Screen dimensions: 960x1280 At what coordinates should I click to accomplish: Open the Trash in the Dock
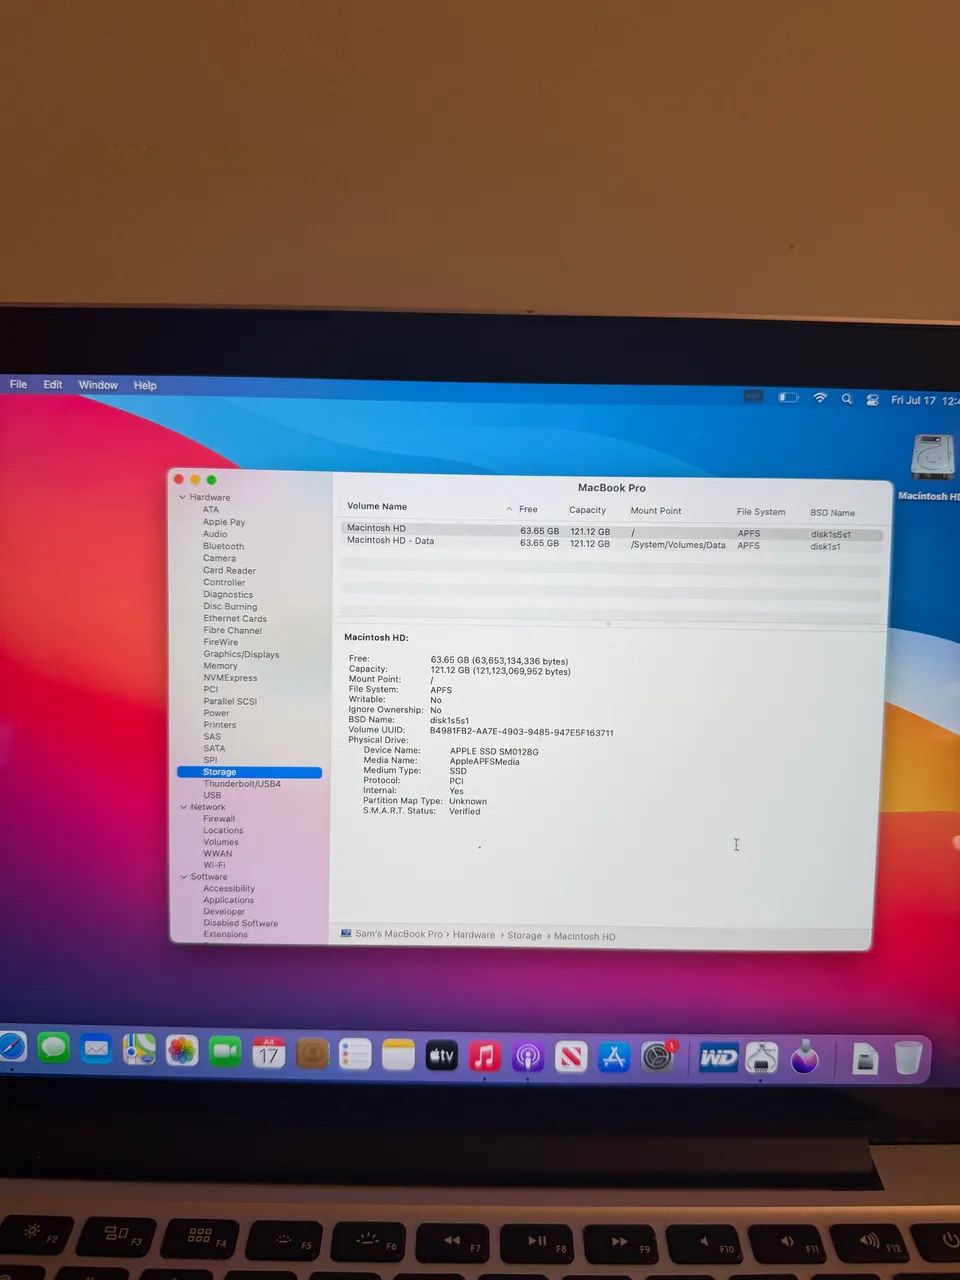(x=908, y=1058)
